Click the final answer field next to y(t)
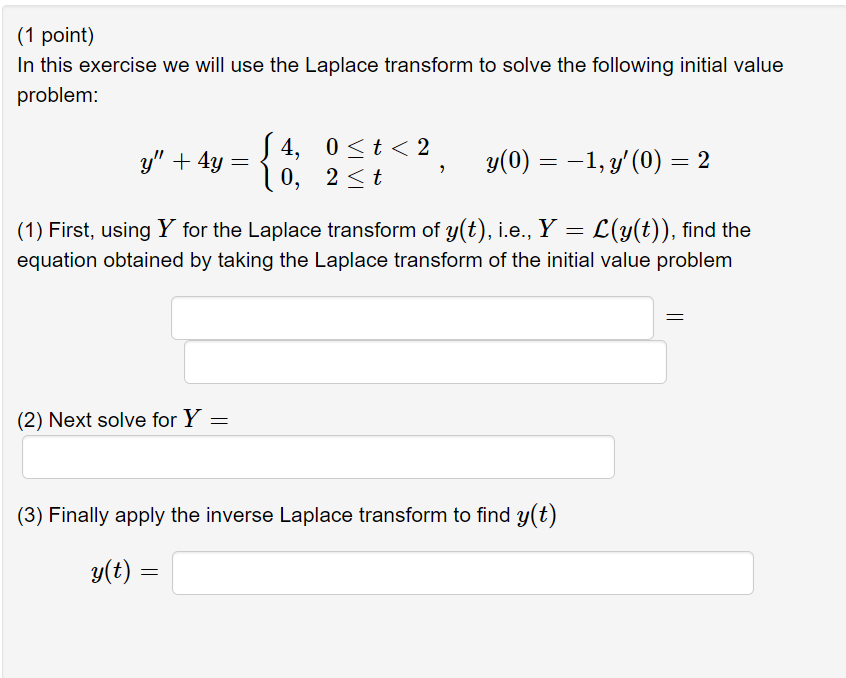This screenshot has height=678, width=846. pyautogui.click(x=462, y=572)
